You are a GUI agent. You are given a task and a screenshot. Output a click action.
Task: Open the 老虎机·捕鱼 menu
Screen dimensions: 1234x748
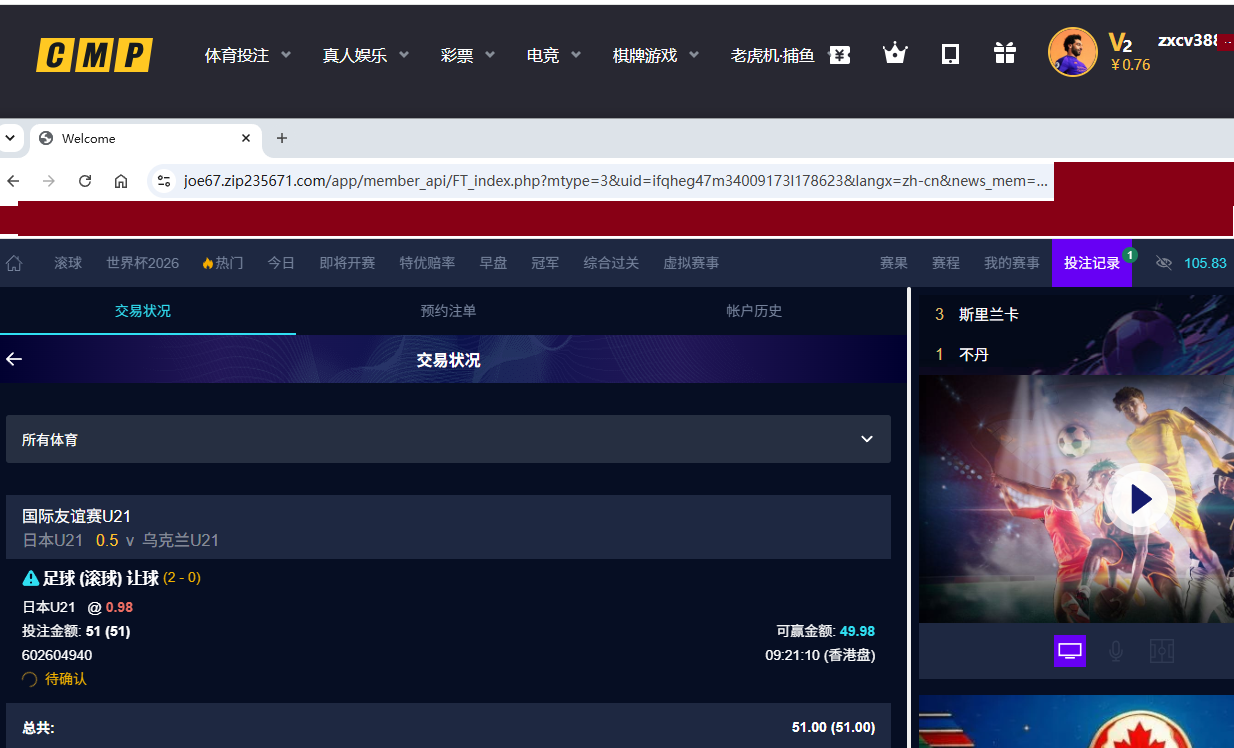(773, 55)
